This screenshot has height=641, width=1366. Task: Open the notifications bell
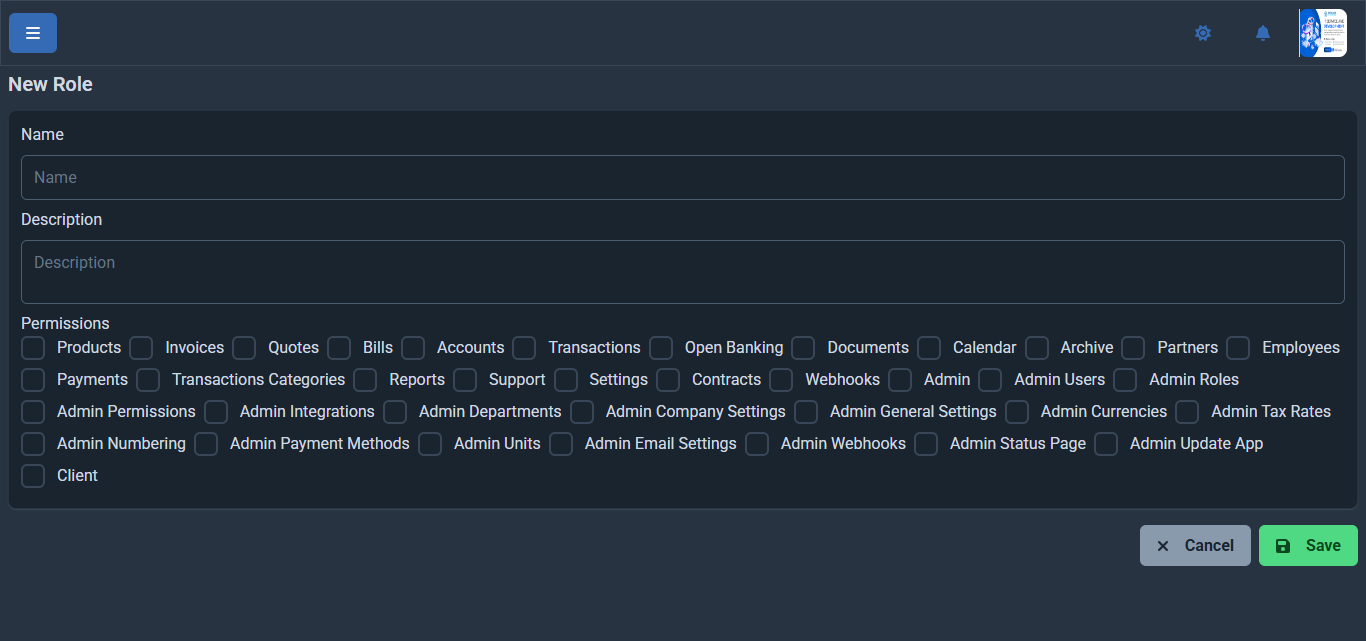1263,33
